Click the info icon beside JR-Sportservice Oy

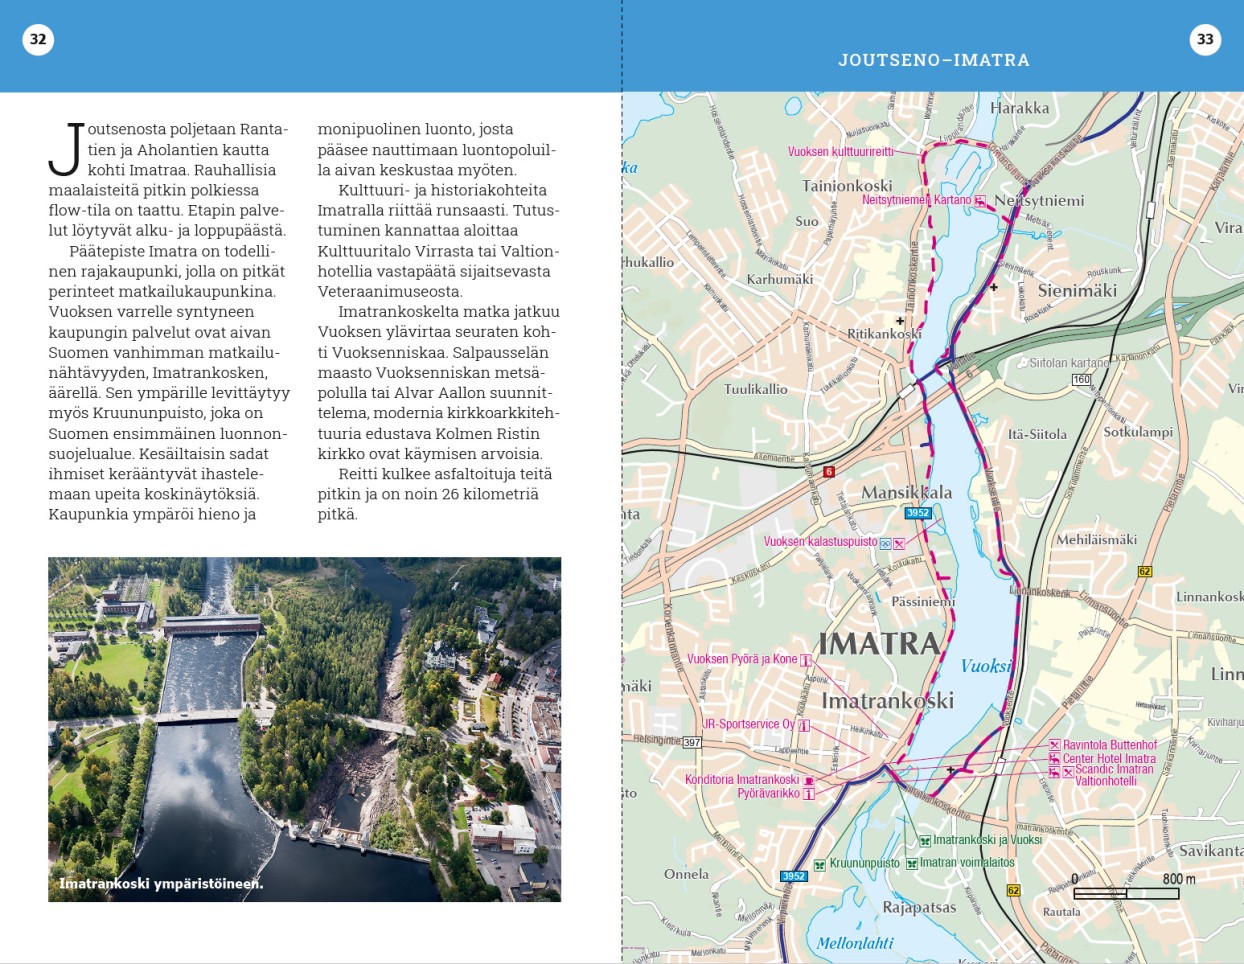pos(804,725)
